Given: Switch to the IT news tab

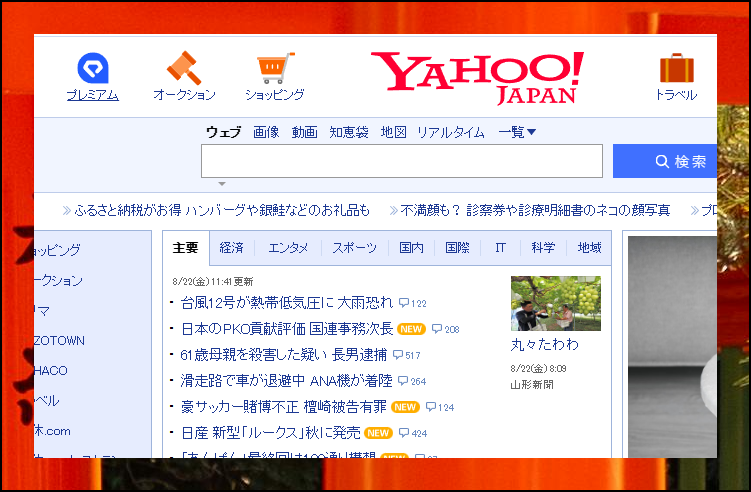Looking at the screenshot, I should [501, 248].
